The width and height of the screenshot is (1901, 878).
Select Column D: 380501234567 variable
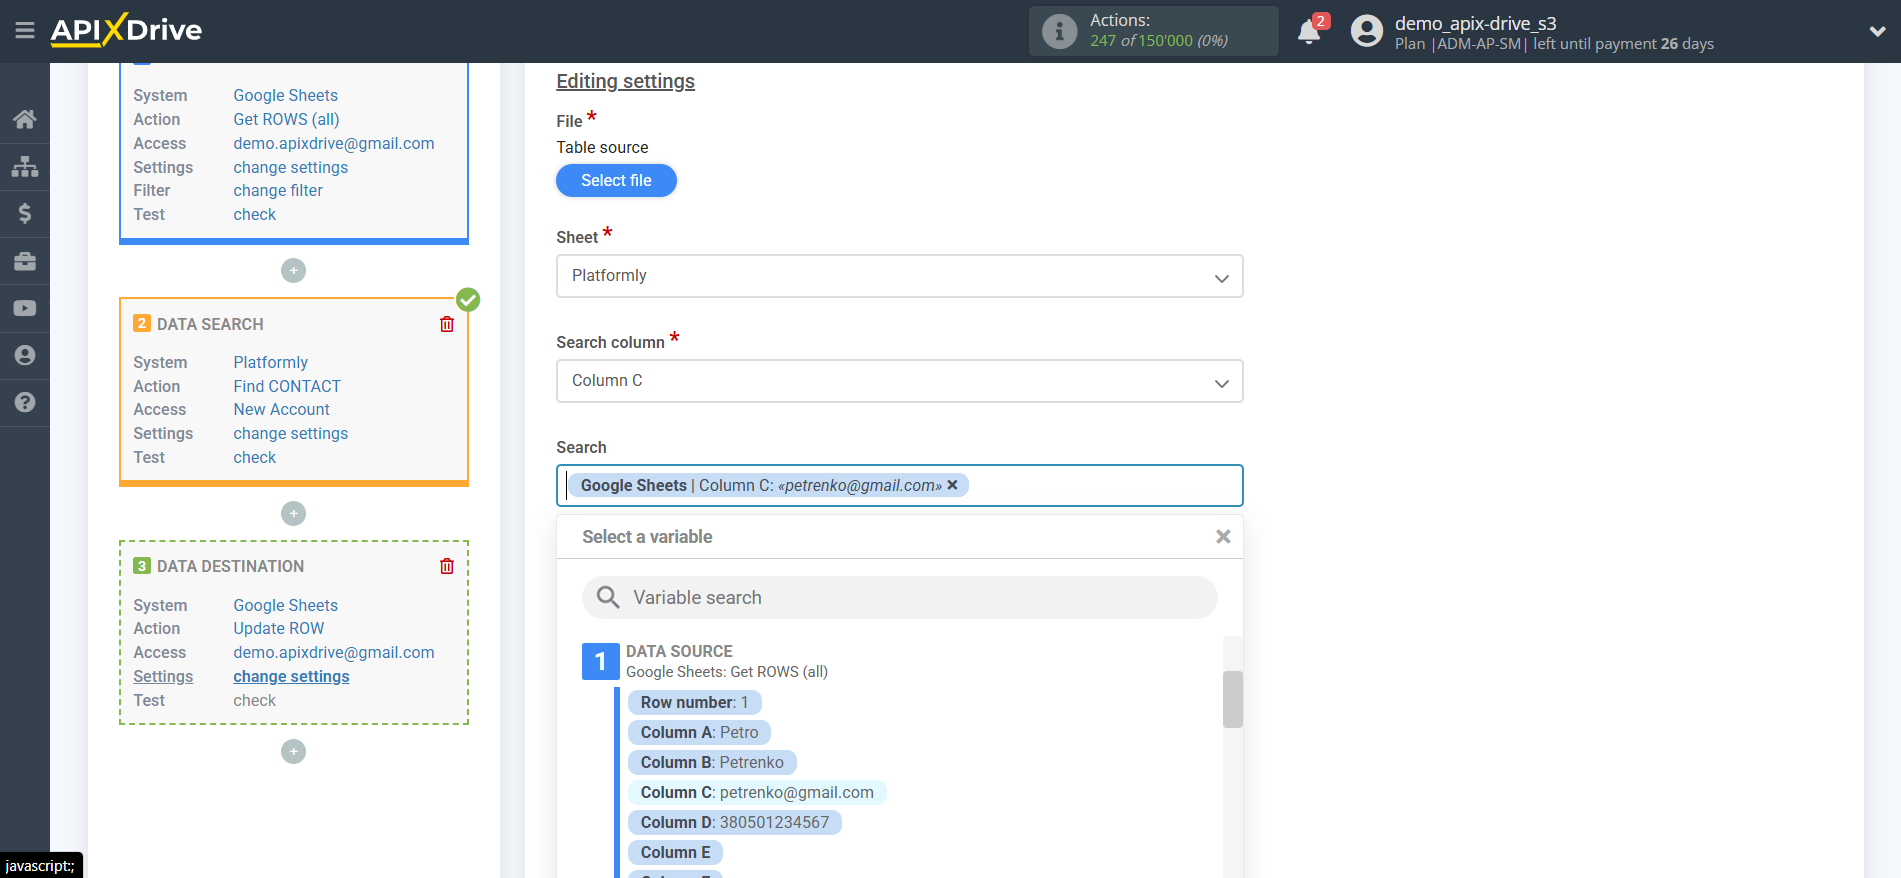(735, 822)
